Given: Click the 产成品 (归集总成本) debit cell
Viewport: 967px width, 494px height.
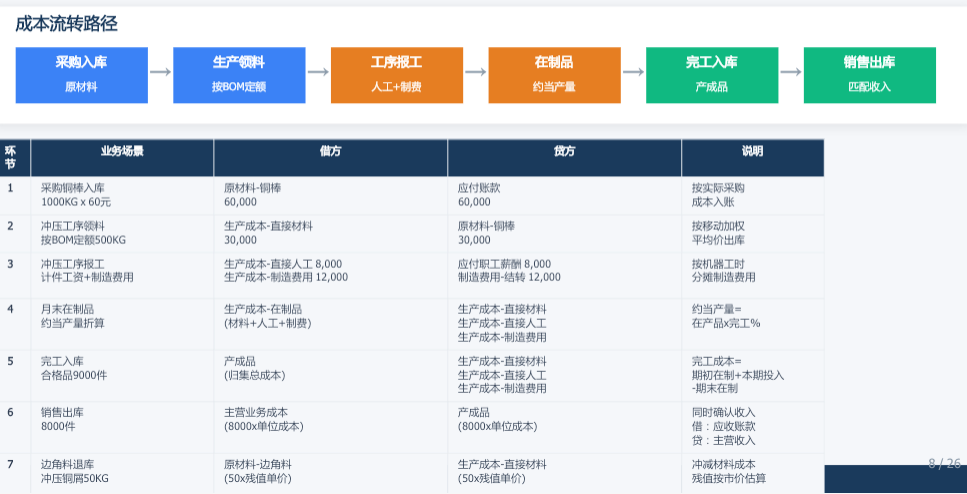Looking at the screenshot, I should click(331, 376).
